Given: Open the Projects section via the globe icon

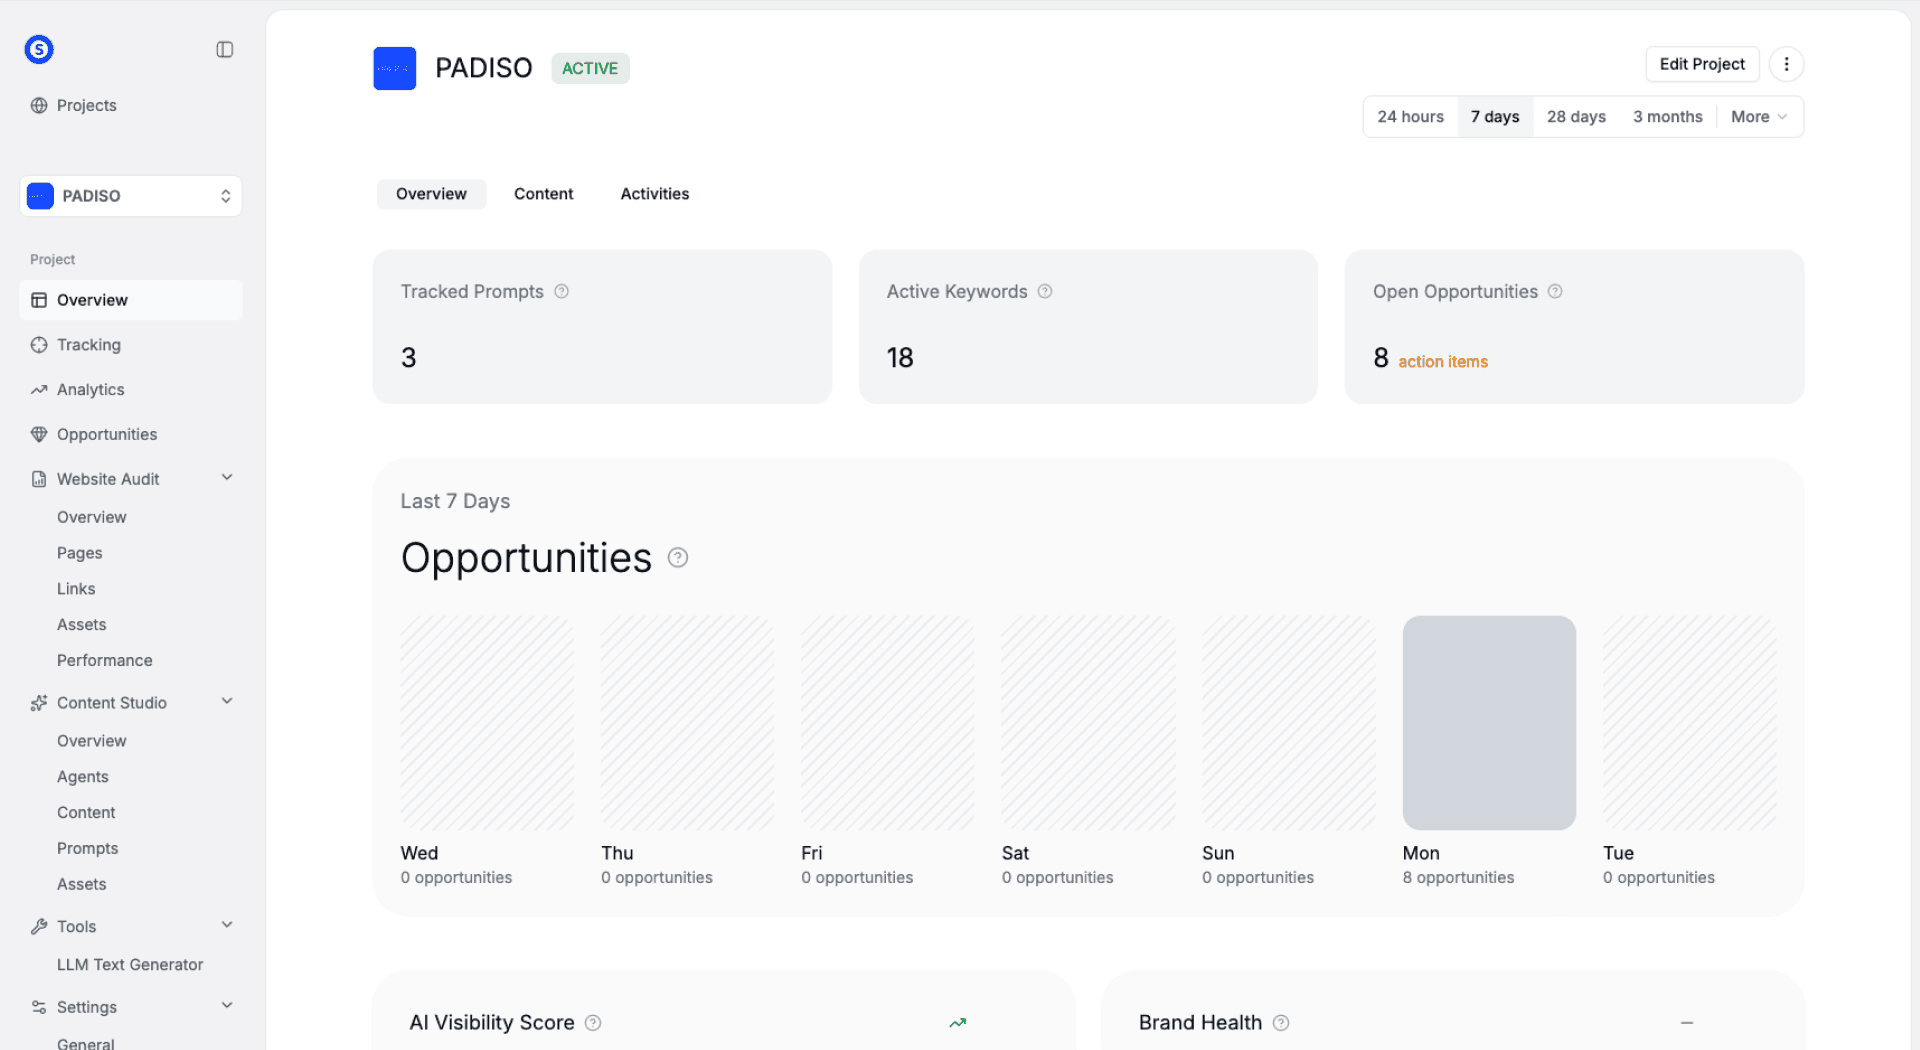Looking at the screenshot, I should pos(39,105).
